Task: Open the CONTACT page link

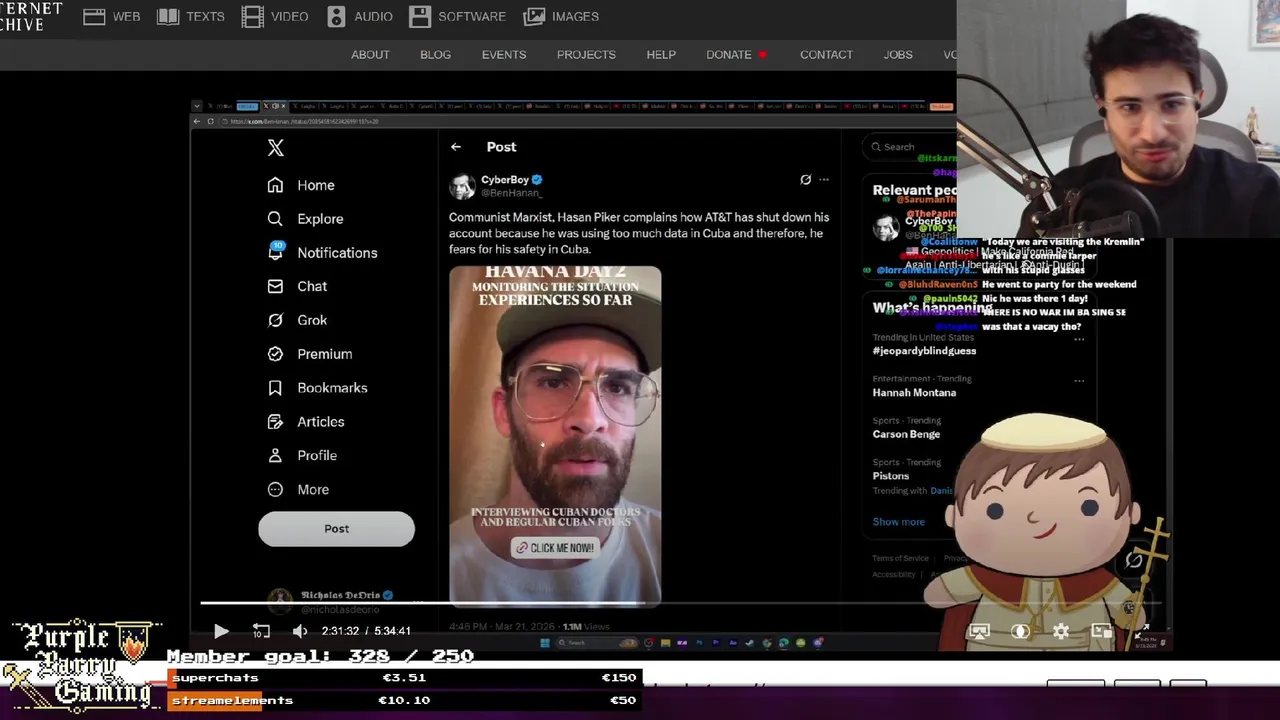Action: (x=826, y=55)
